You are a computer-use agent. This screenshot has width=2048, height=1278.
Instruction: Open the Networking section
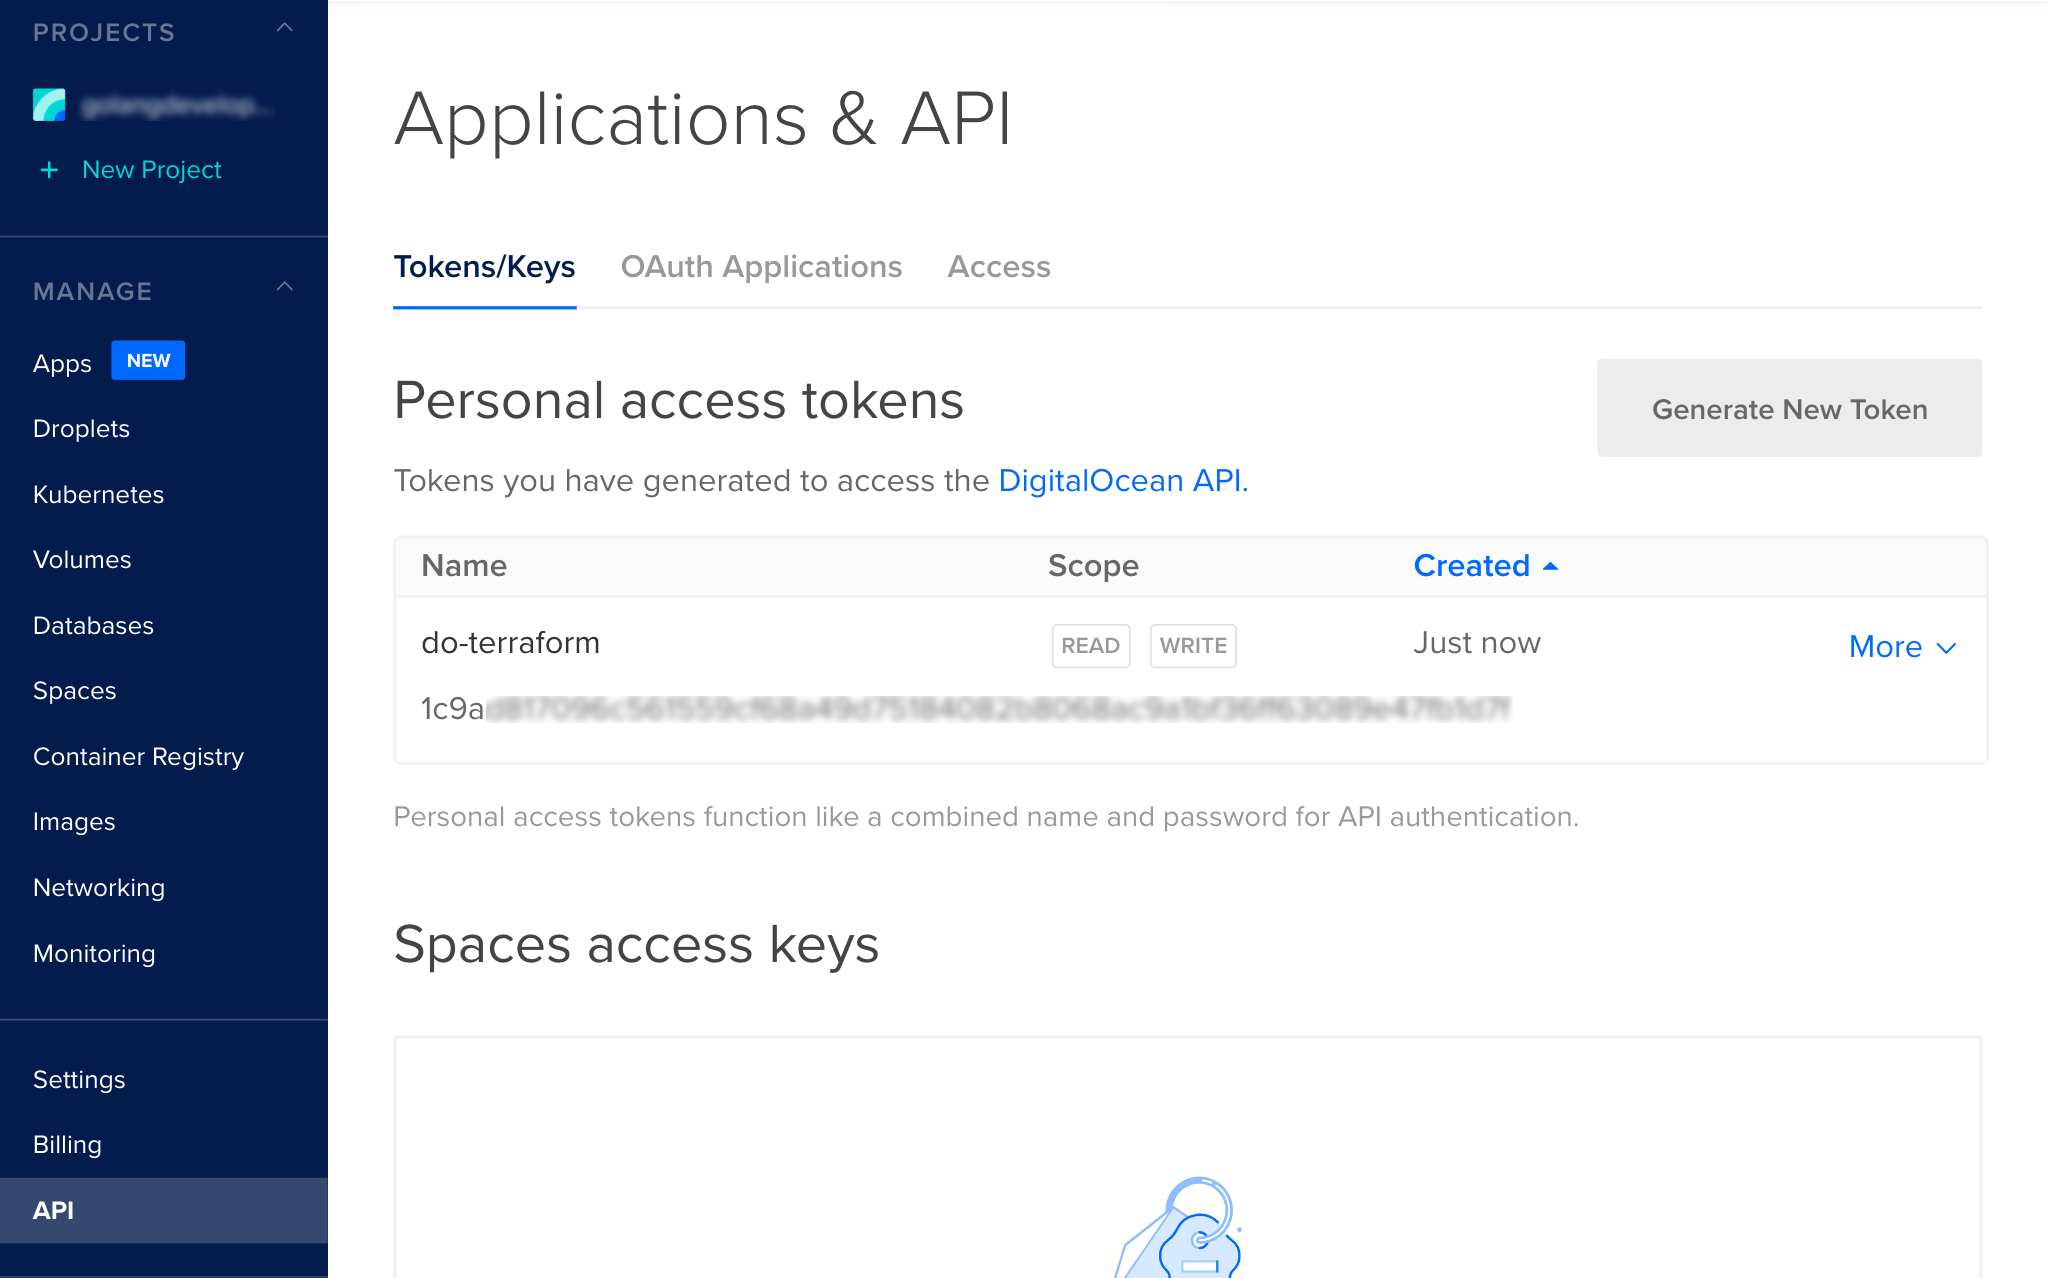click(98, 887)
